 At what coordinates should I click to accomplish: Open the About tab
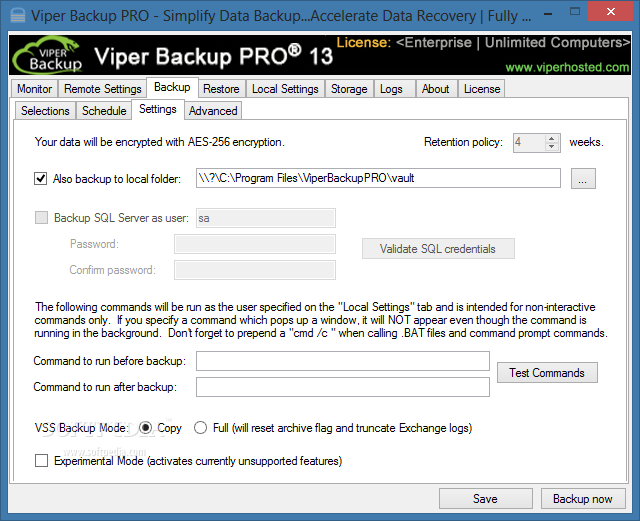pos(436,89)
